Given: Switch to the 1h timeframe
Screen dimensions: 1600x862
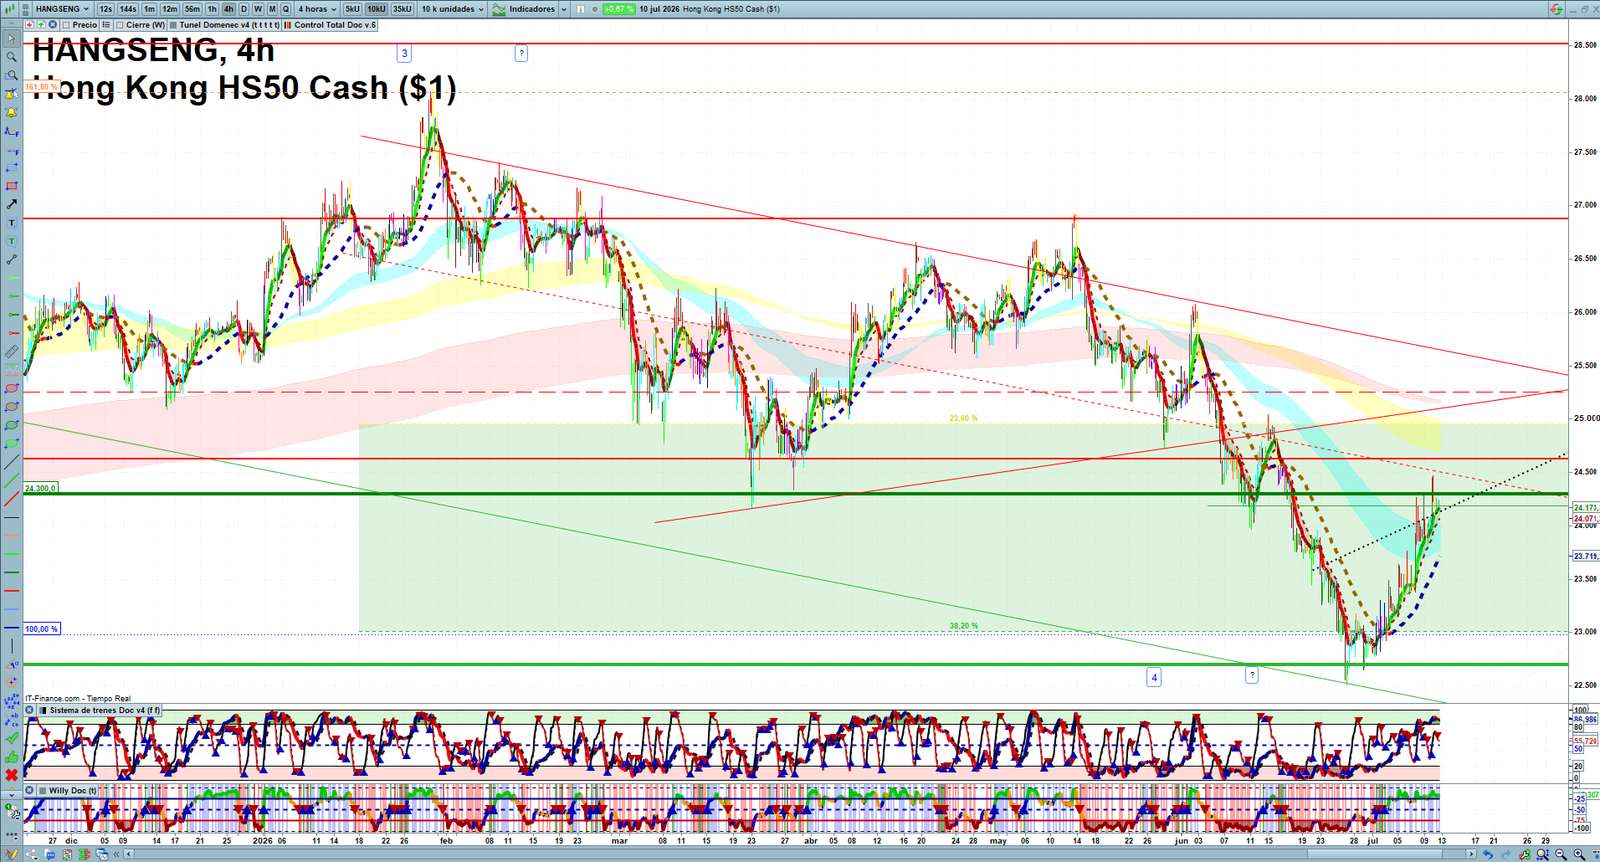Looking at the screenshot, I should 212,9.
